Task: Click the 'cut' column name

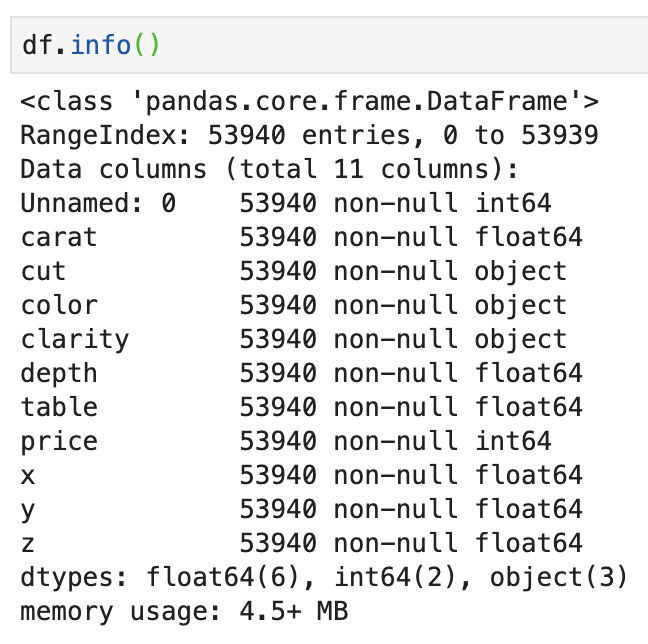Action: [43, 271]
